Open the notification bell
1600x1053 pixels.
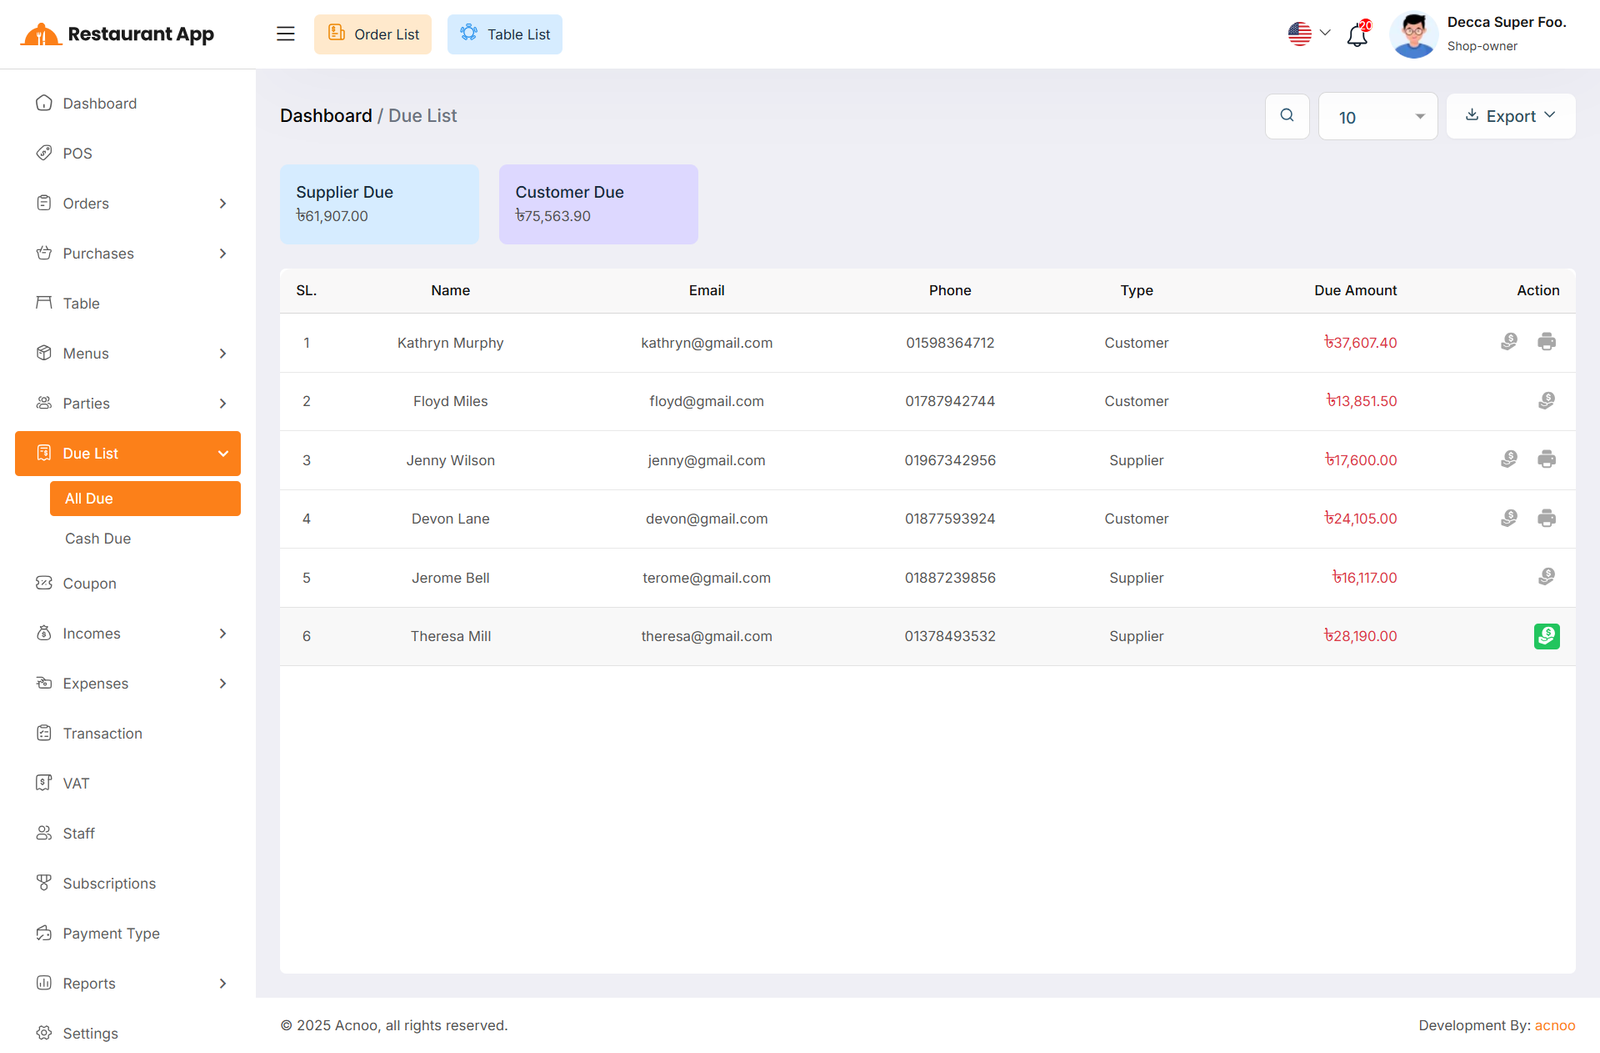1357,35
